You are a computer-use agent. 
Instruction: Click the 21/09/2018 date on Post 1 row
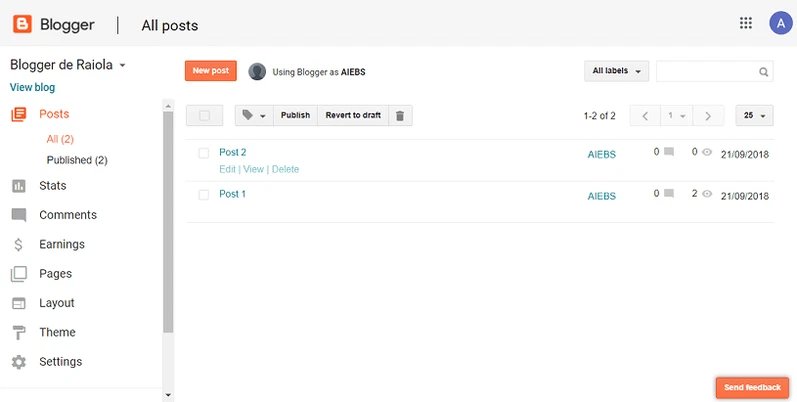click(x=745, y=196)
